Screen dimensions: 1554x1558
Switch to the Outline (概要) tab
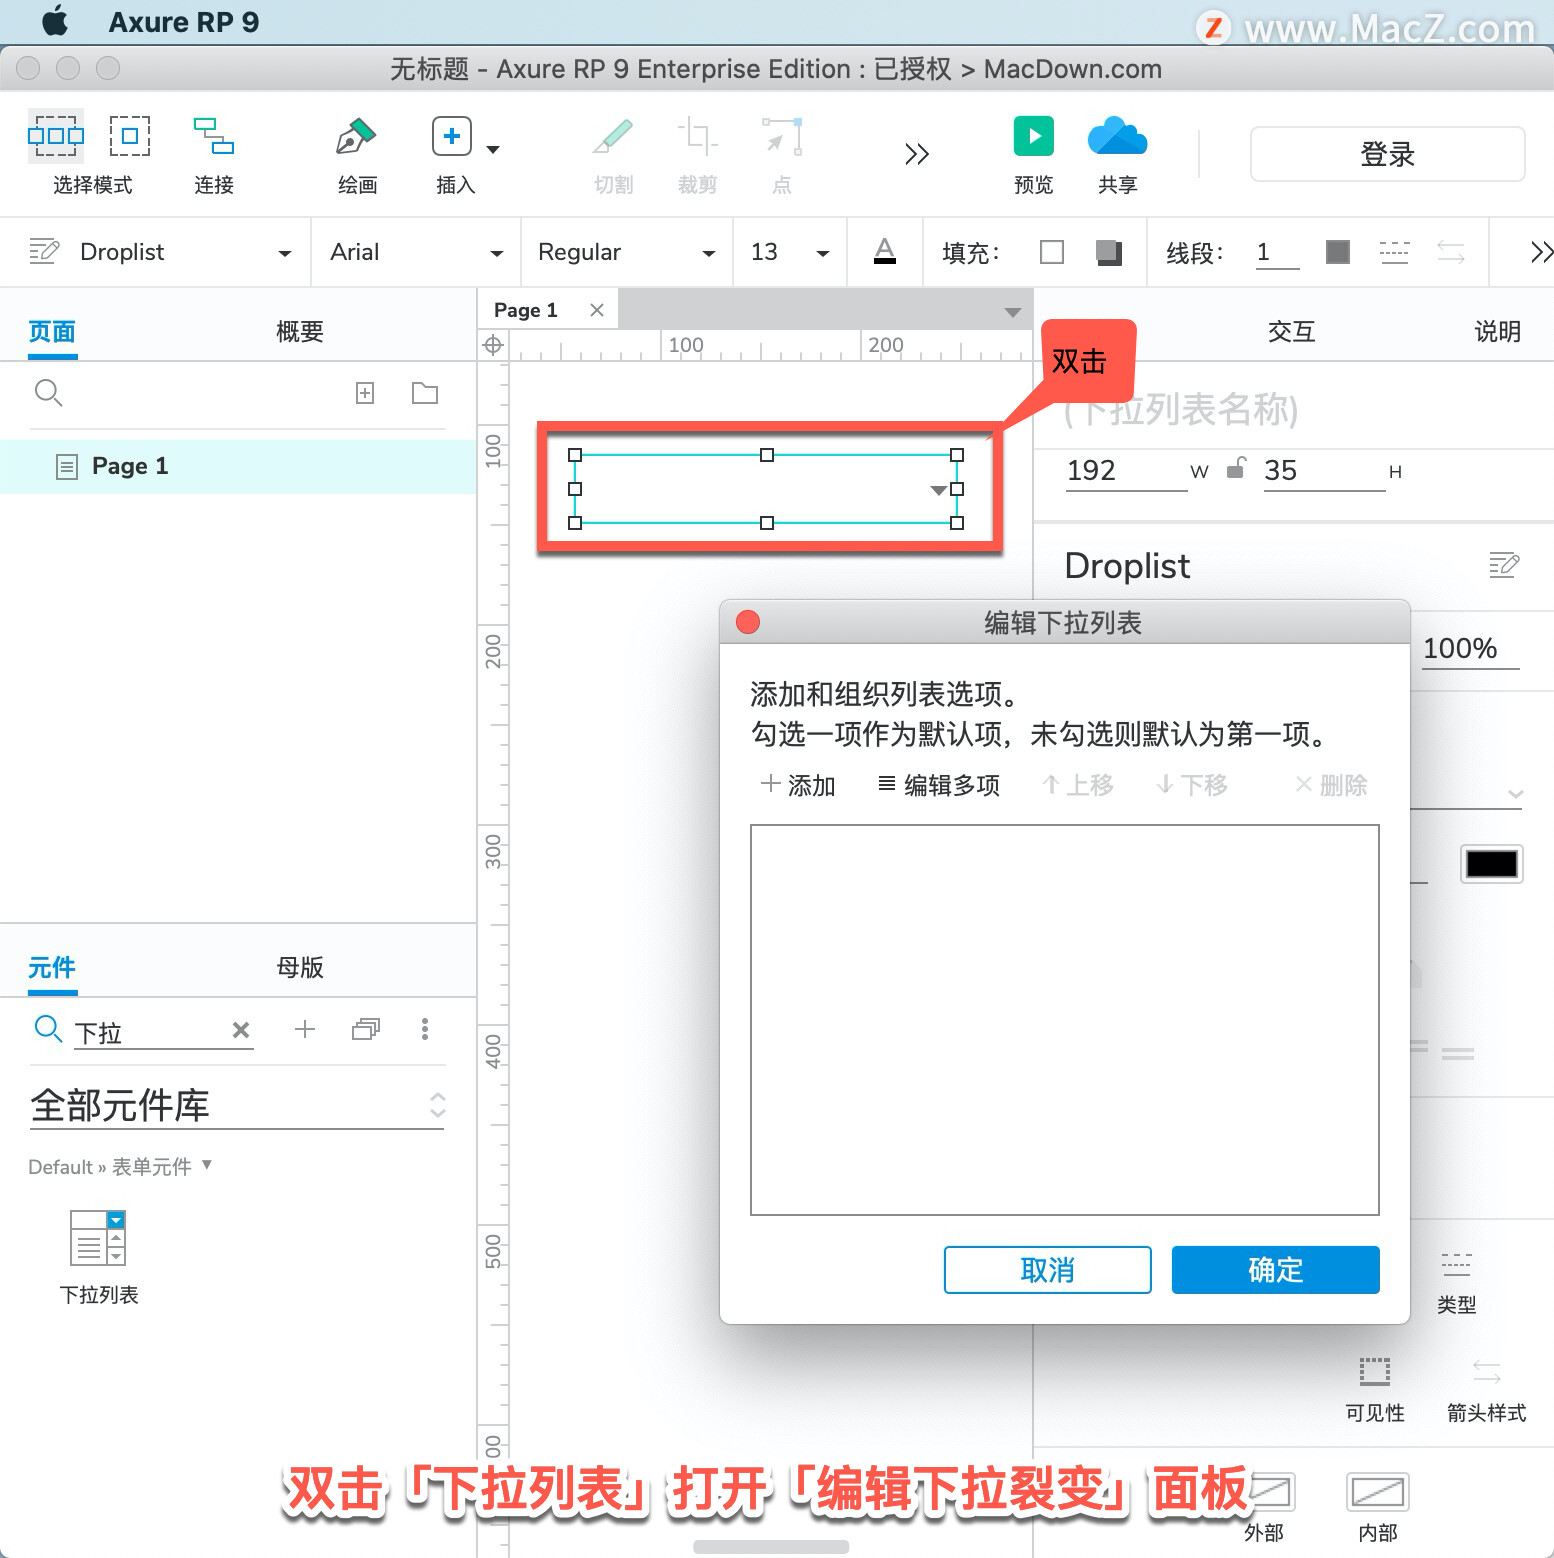[300, 331]
